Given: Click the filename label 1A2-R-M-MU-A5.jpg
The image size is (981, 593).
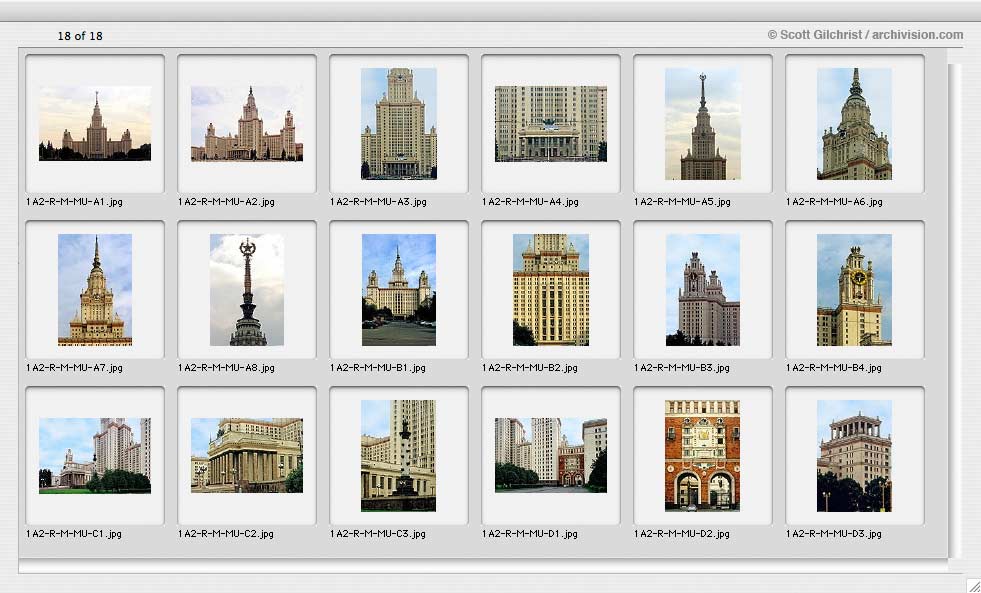Looking at the screenshot, I should (x=683, y=201).
